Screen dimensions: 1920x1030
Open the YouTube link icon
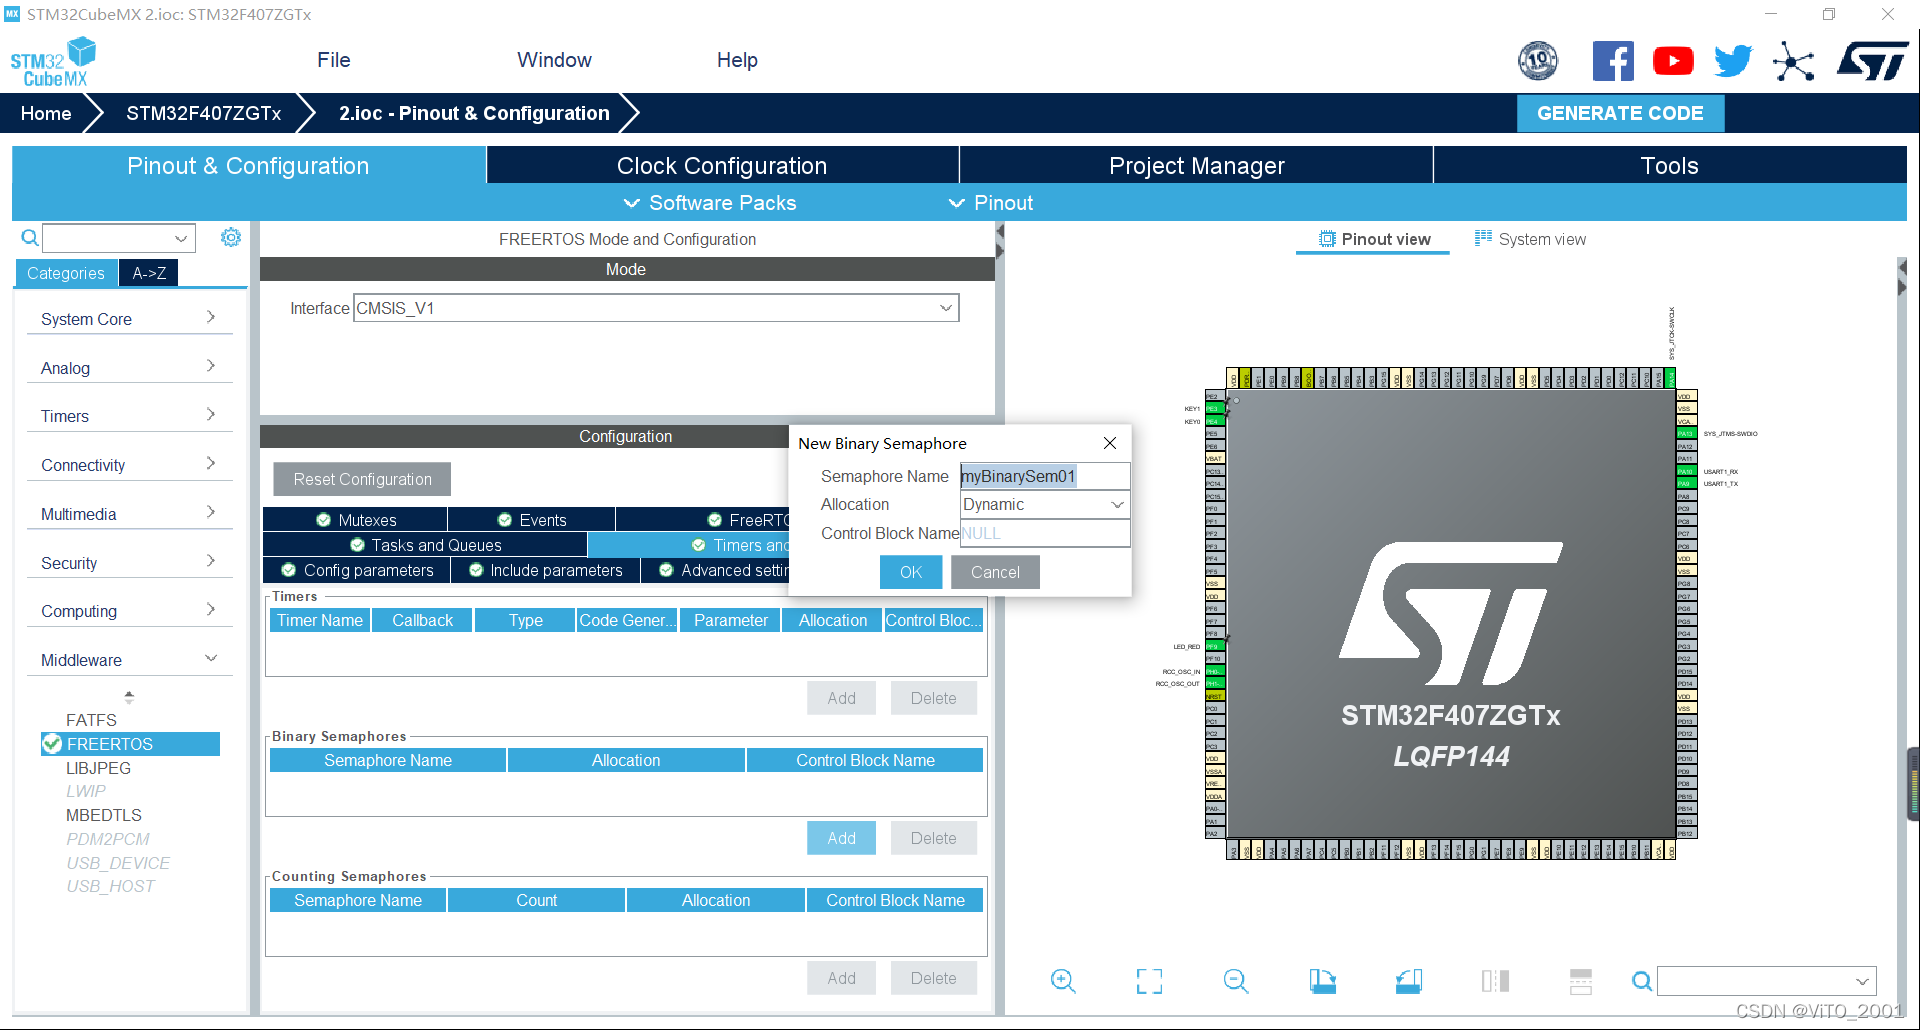click(1673, 61)
